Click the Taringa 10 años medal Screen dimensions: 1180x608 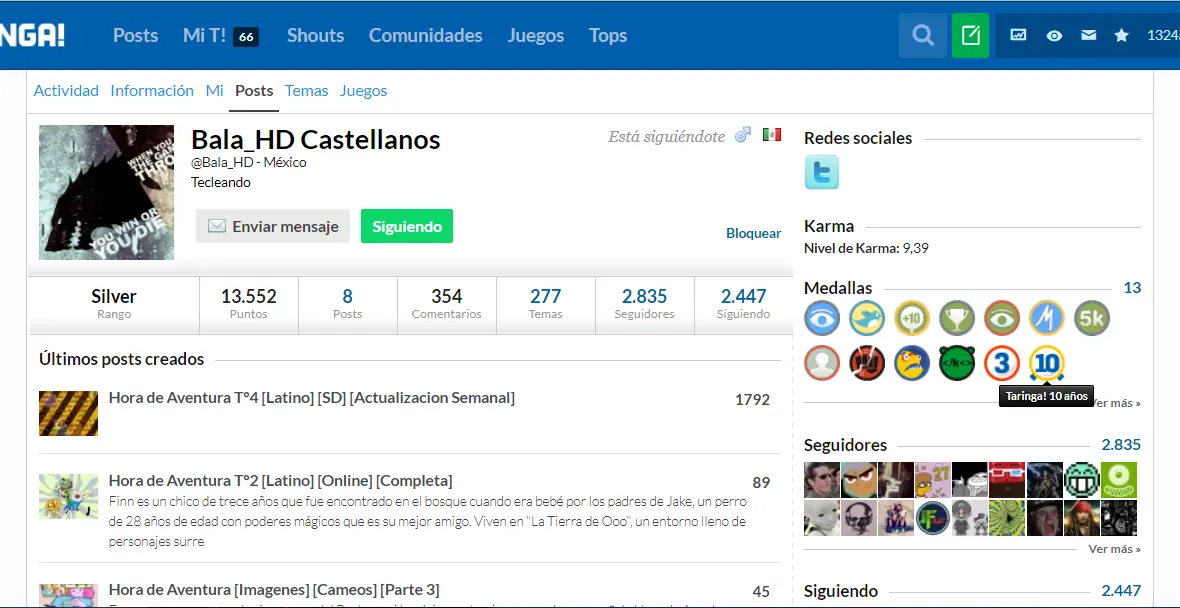tap(1046, 363)
